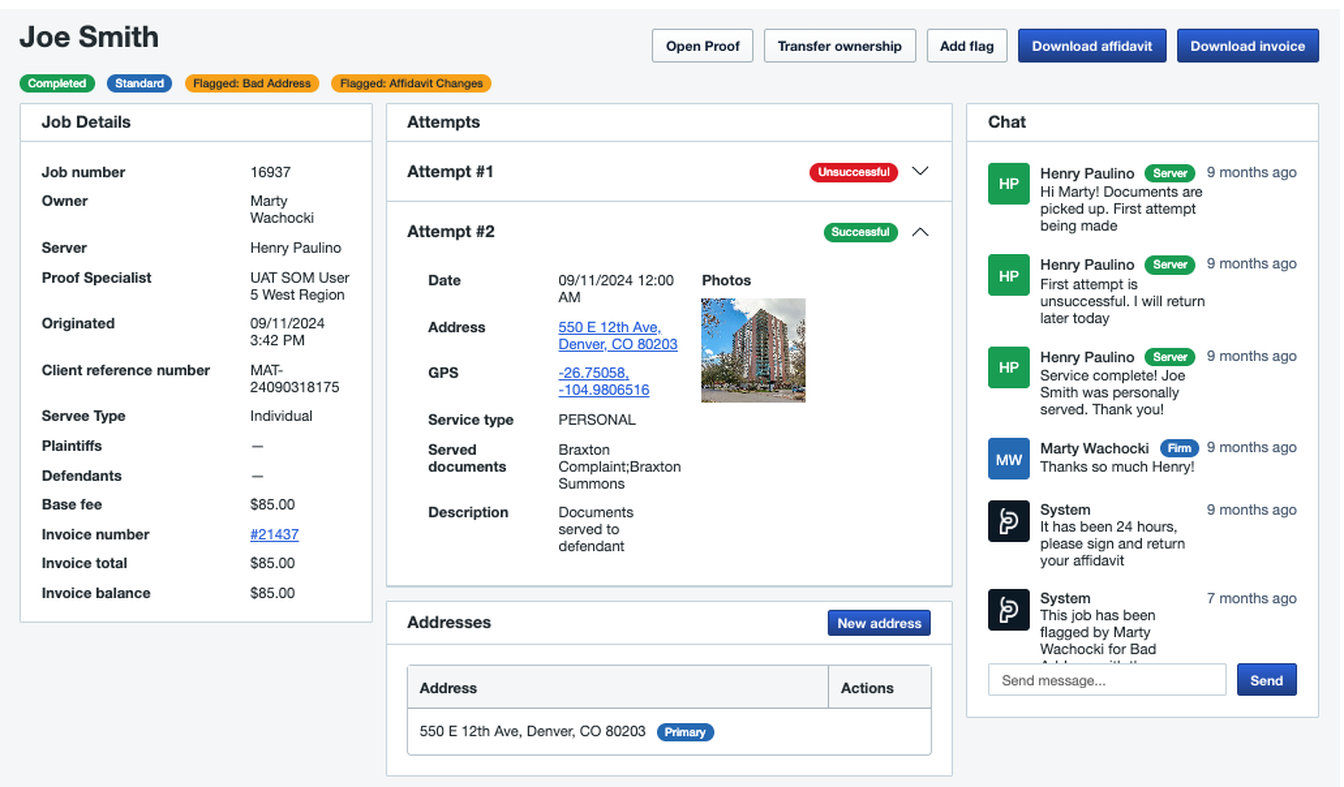Add flag to the job

966,46
